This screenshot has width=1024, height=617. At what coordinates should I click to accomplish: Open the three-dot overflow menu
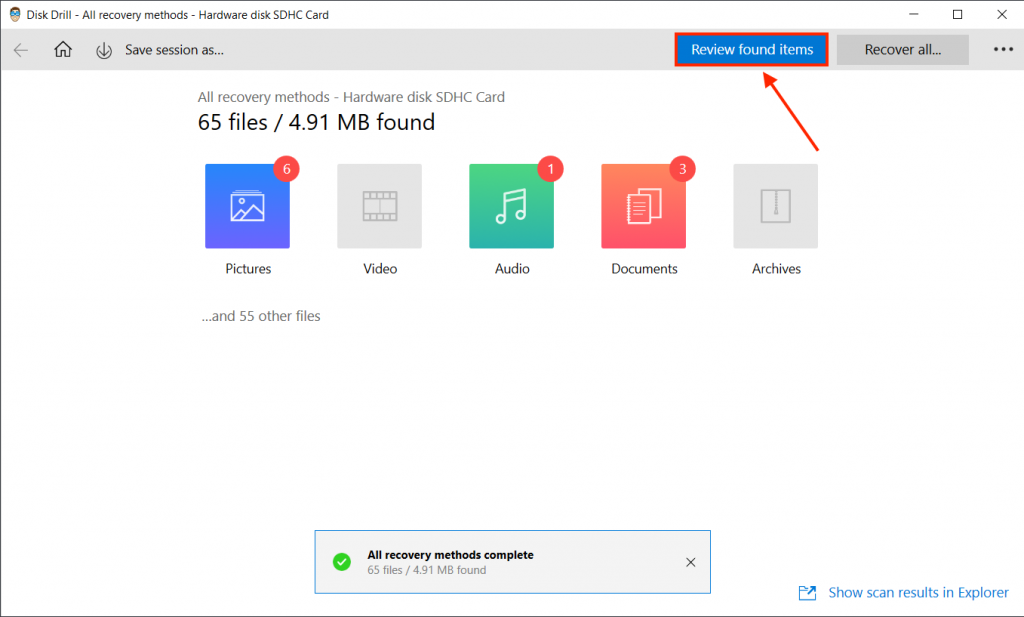1003,49
